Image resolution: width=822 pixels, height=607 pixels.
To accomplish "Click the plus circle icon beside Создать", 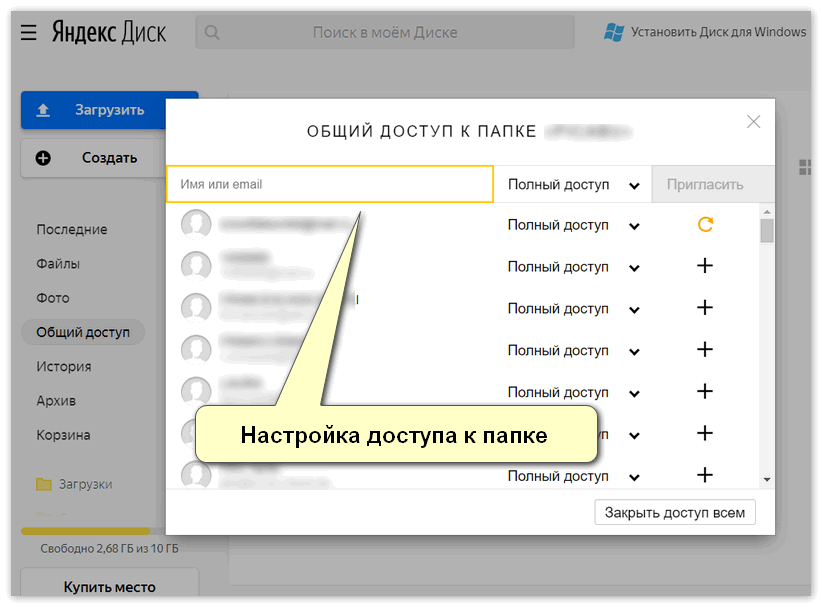I will click(43, 158).
